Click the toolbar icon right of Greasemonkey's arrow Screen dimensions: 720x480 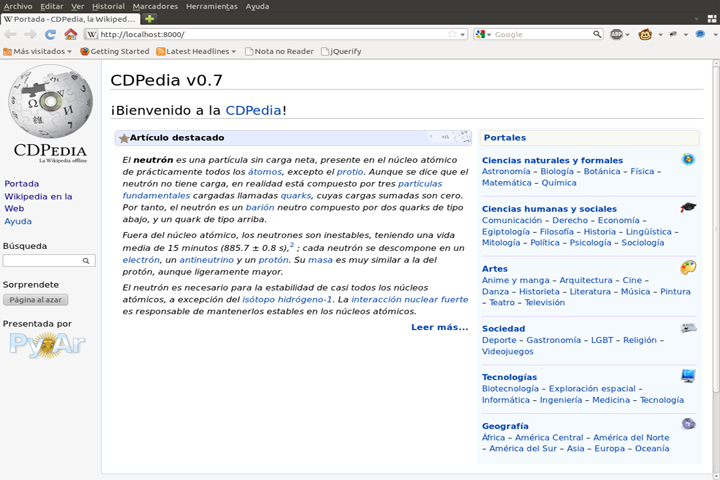pyautogui.click(x=673, y=34)
